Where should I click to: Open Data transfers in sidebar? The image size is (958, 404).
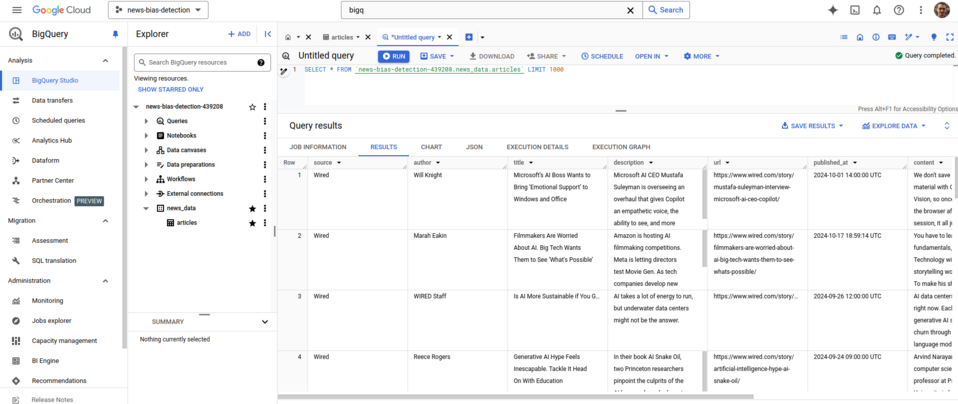point(51,101)
